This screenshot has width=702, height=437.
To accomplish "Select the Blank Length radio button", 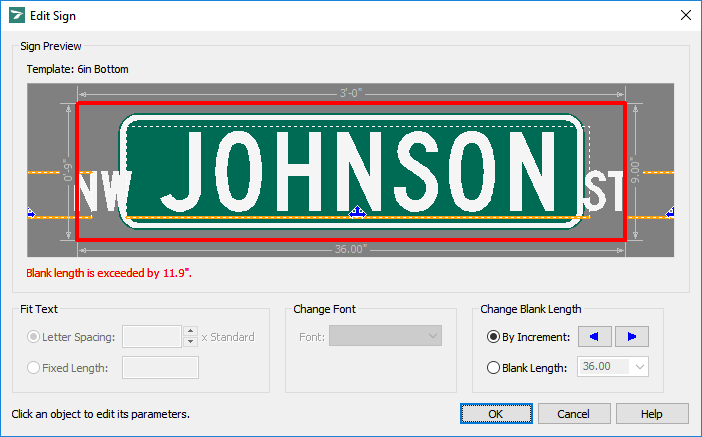I will click(x=493, y=368).
